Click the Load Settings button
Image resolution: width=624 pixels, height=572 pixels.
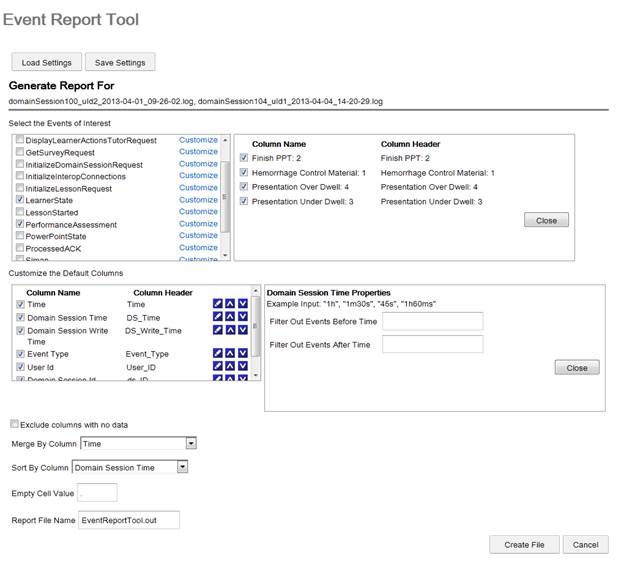(47, 62)
